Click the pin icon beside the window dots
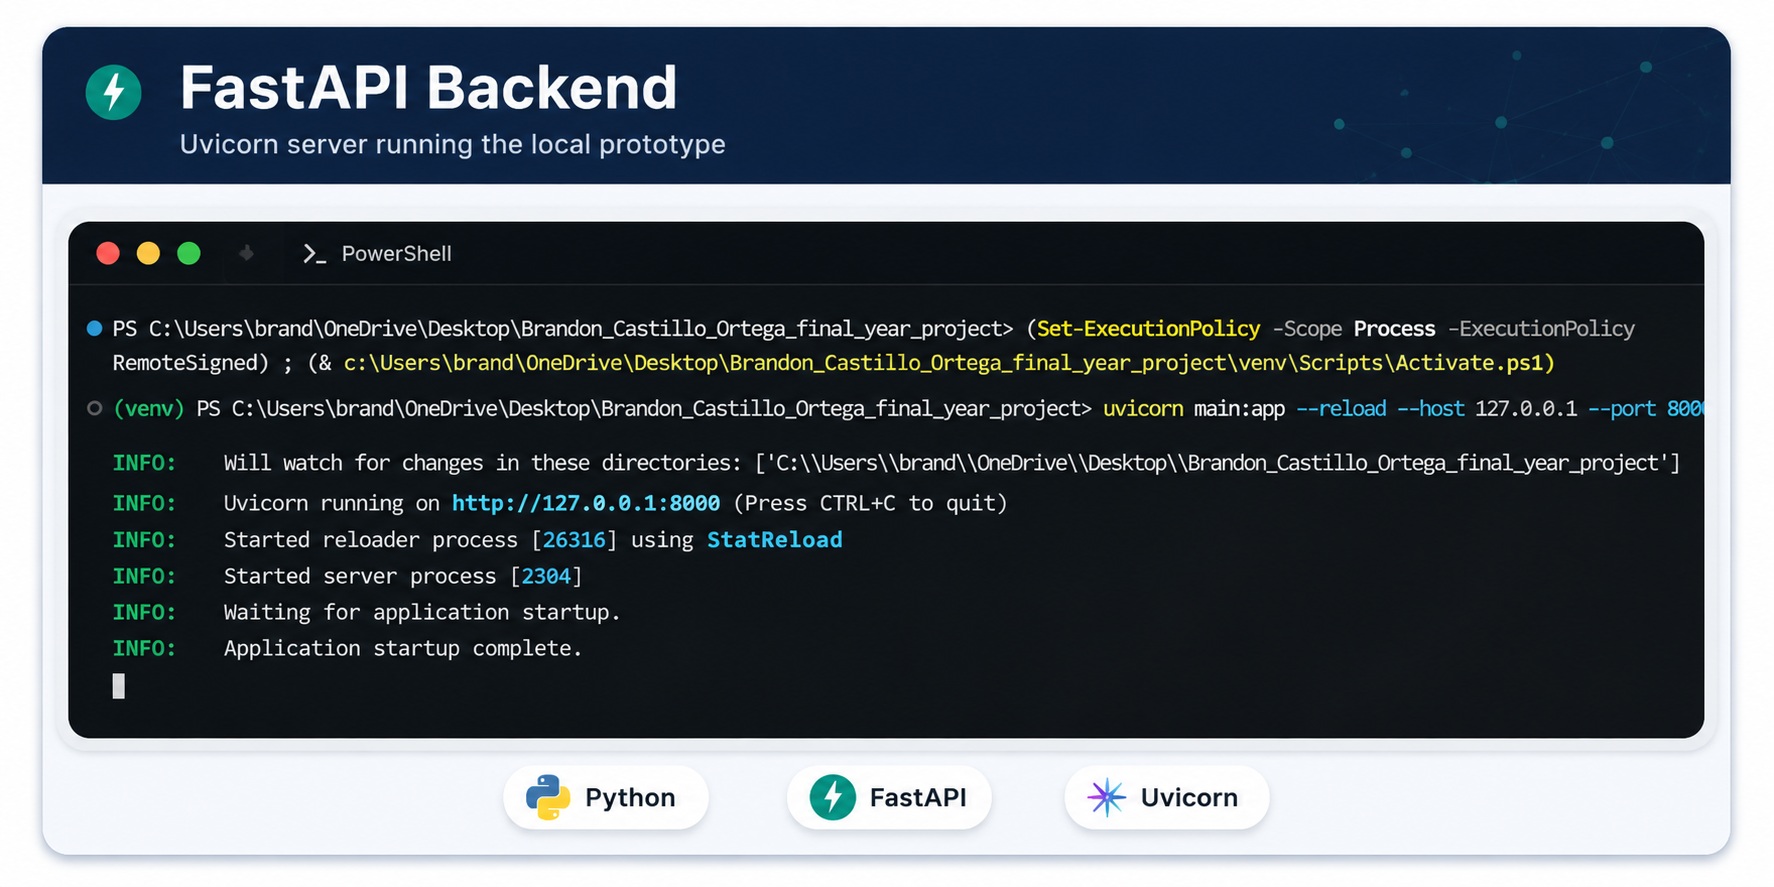Viewport: 1774px width, 887px height. [x=246, y=253]
